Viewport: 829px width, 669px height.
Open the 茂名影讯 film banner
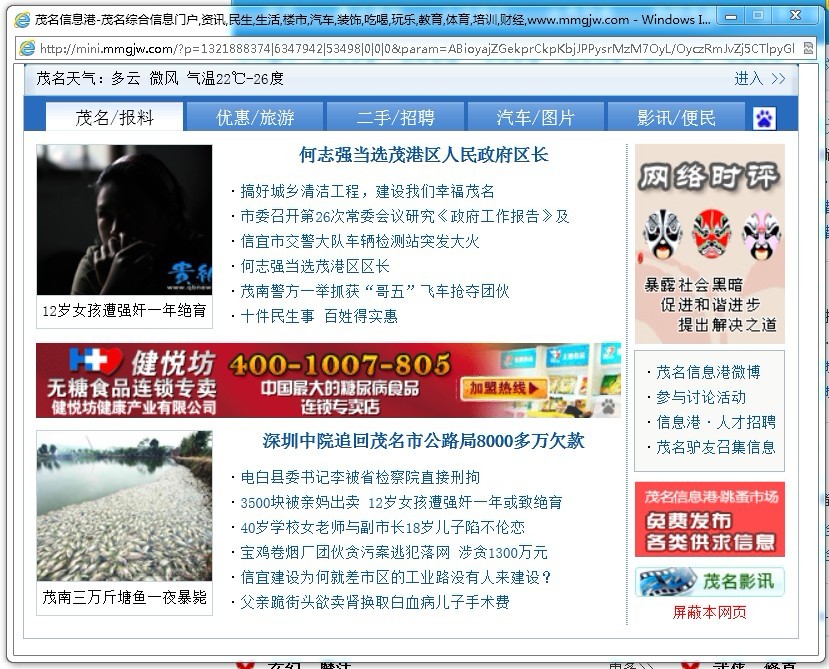pyautogui.click(x=709, y=581)
